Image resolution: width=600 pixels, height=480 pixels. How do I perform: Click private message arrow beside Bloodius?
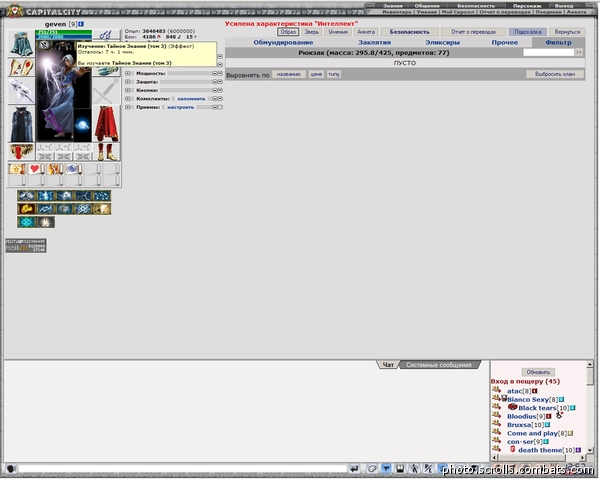click(497, 415)
